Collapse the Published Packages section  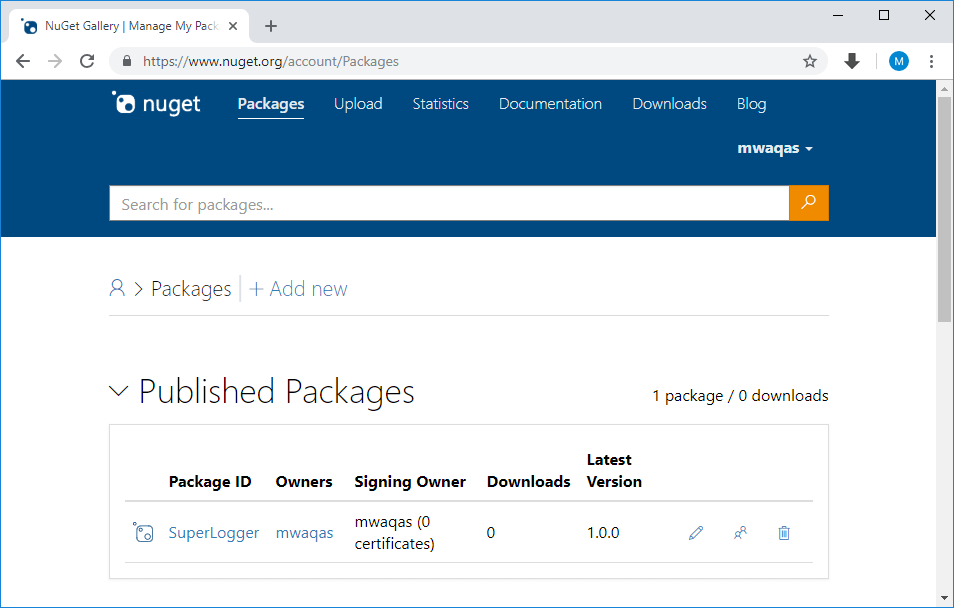click(119, 391)
